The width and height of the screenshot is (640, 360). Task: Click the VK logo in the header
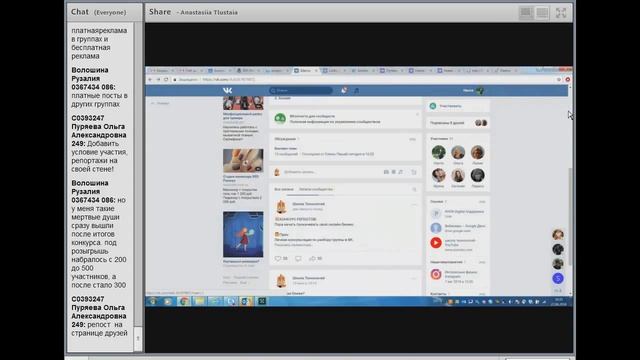227,90
